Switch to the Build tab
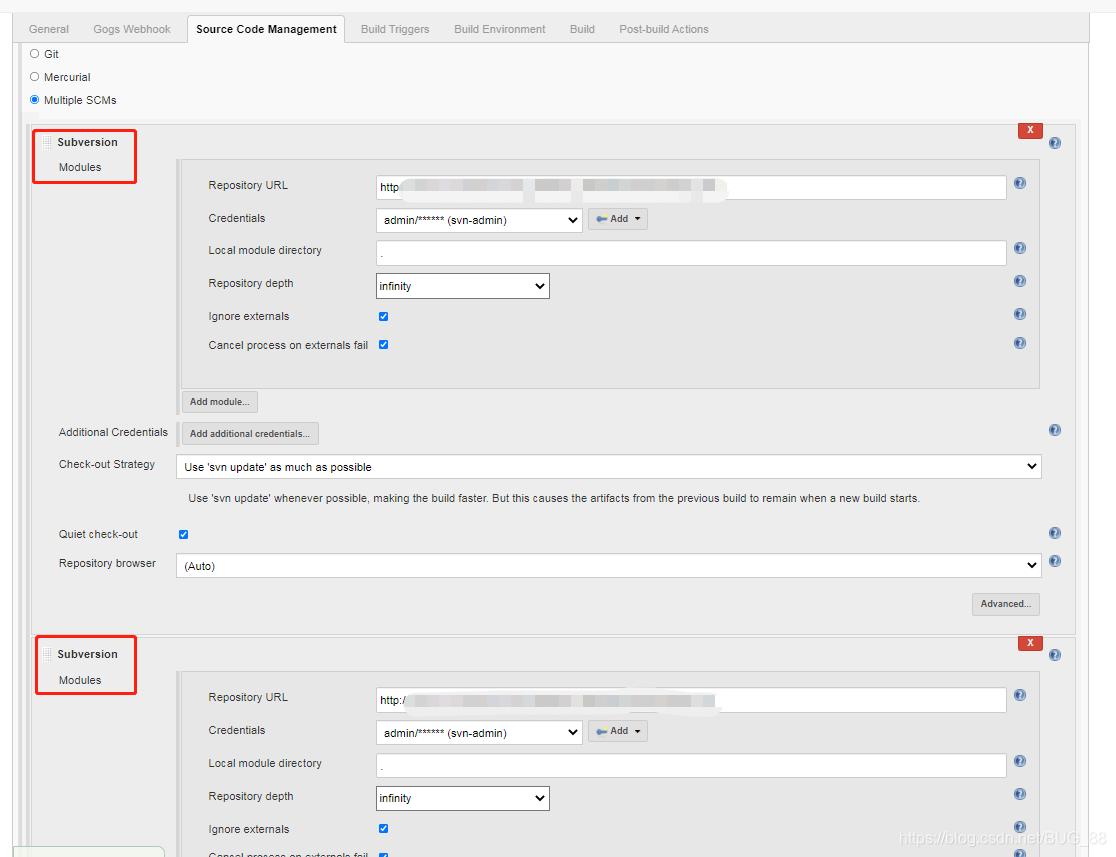 582,29
